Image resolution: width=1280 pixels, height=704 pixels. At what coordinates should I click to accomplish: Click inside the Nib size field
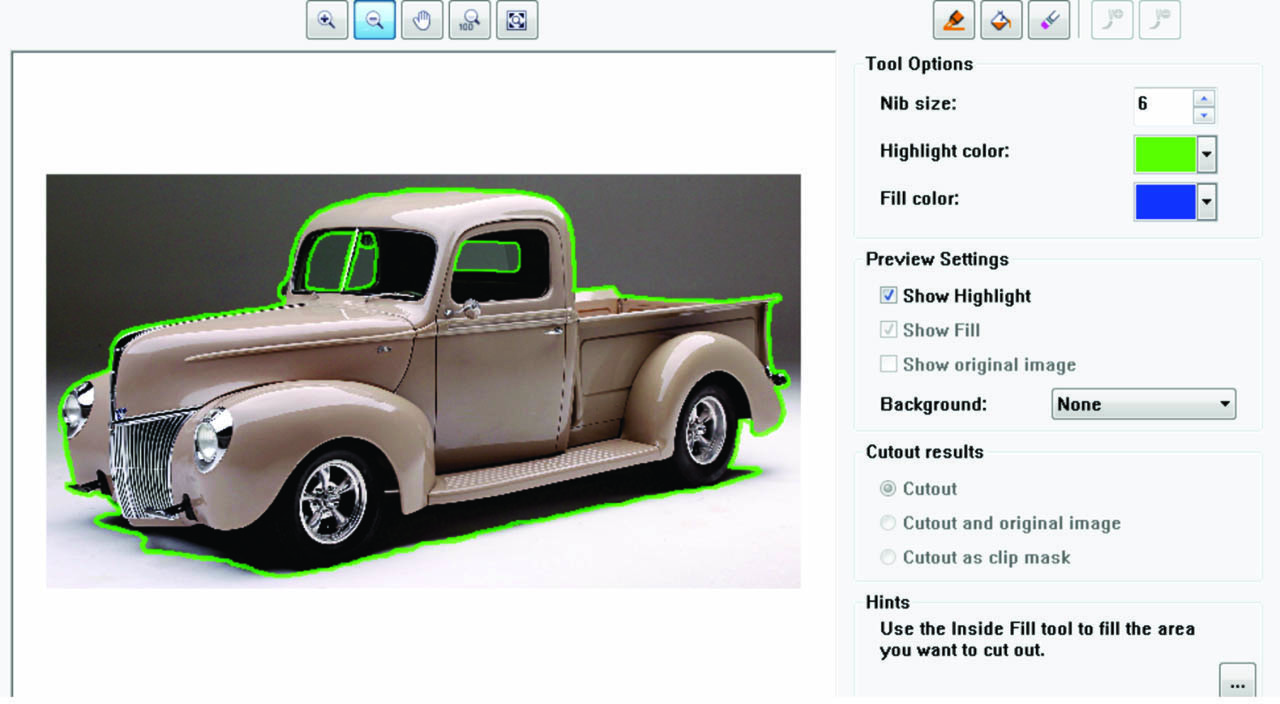[x=1160, y=106]
